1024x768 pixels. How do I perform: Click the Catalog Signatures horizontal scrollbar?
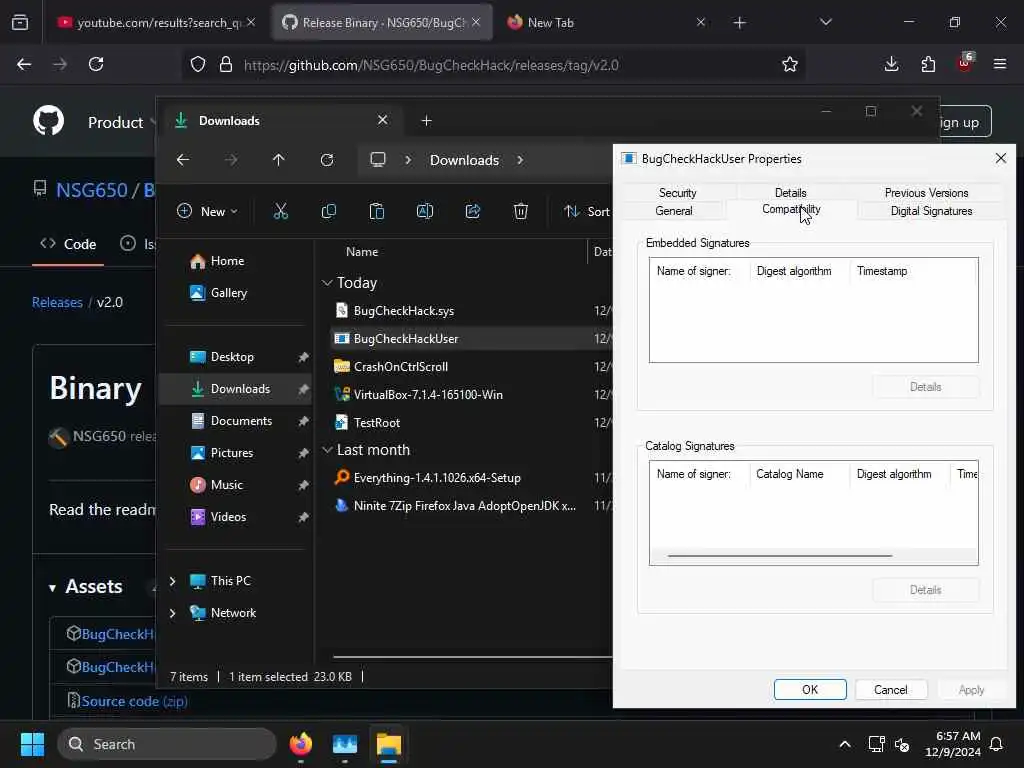(x=780, y=556)
